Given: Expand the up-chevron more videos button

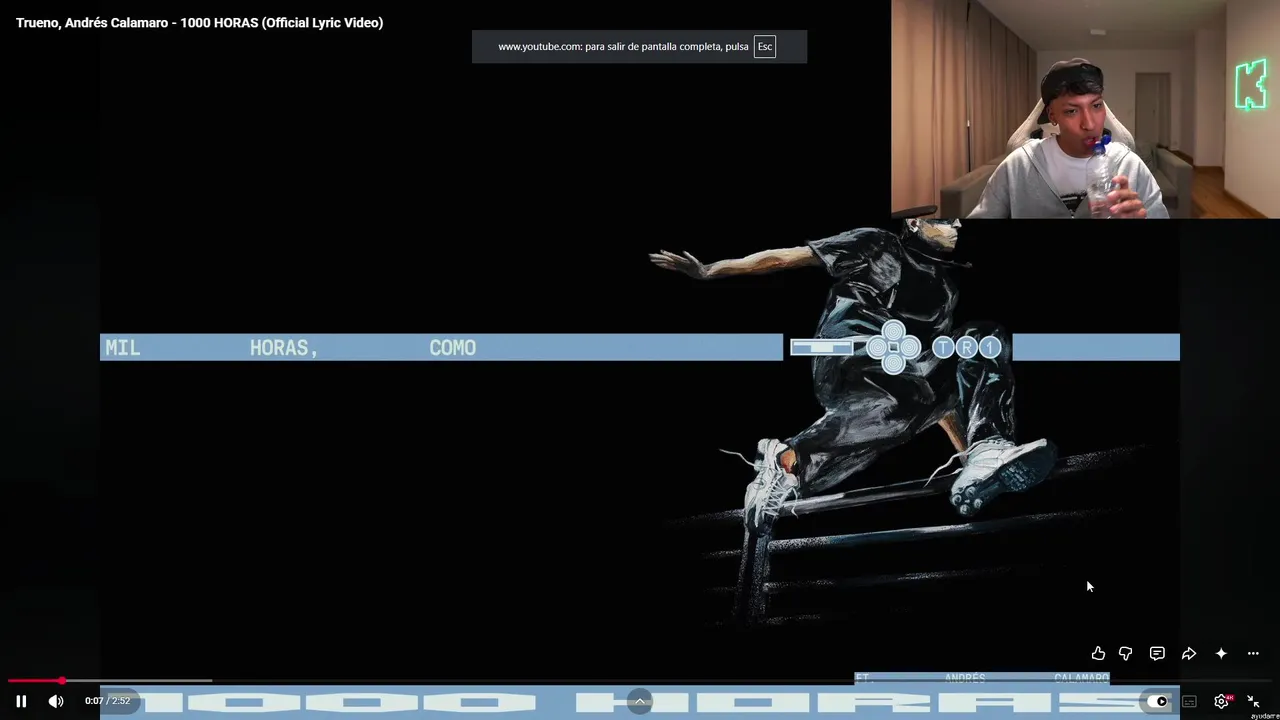Looking at the screenshot, I should 640,701.
